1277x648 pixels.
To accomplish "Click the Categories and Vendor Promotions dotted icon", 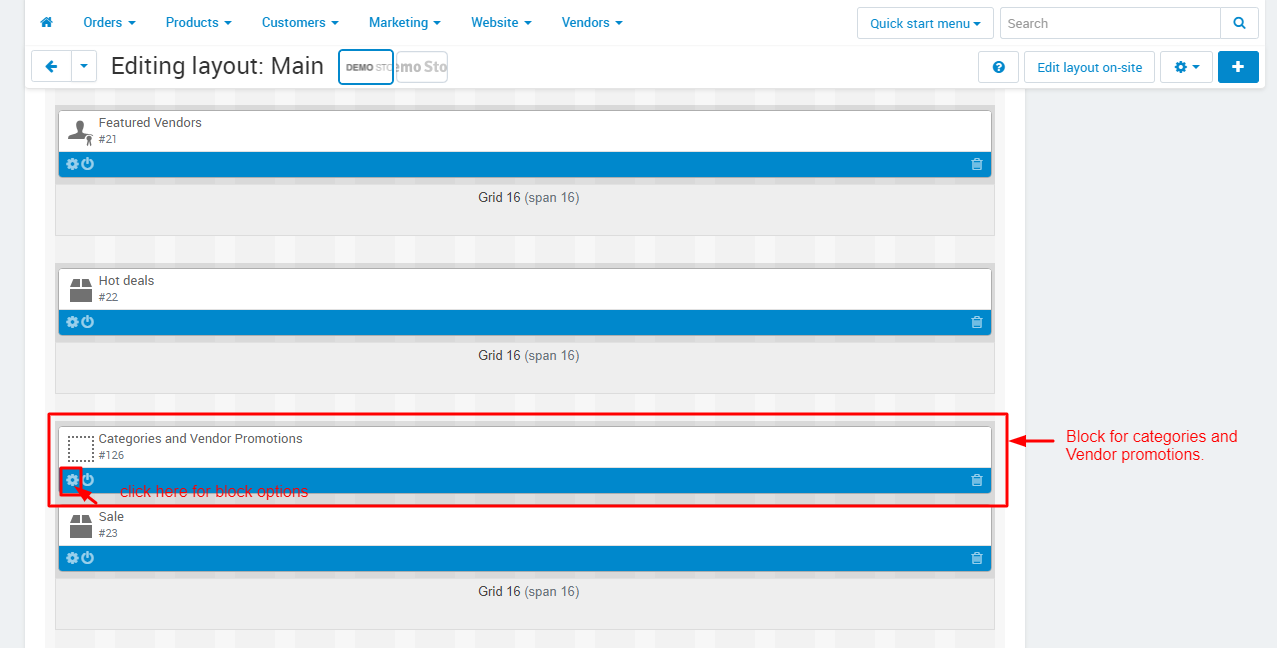I will tap(80, 448).
